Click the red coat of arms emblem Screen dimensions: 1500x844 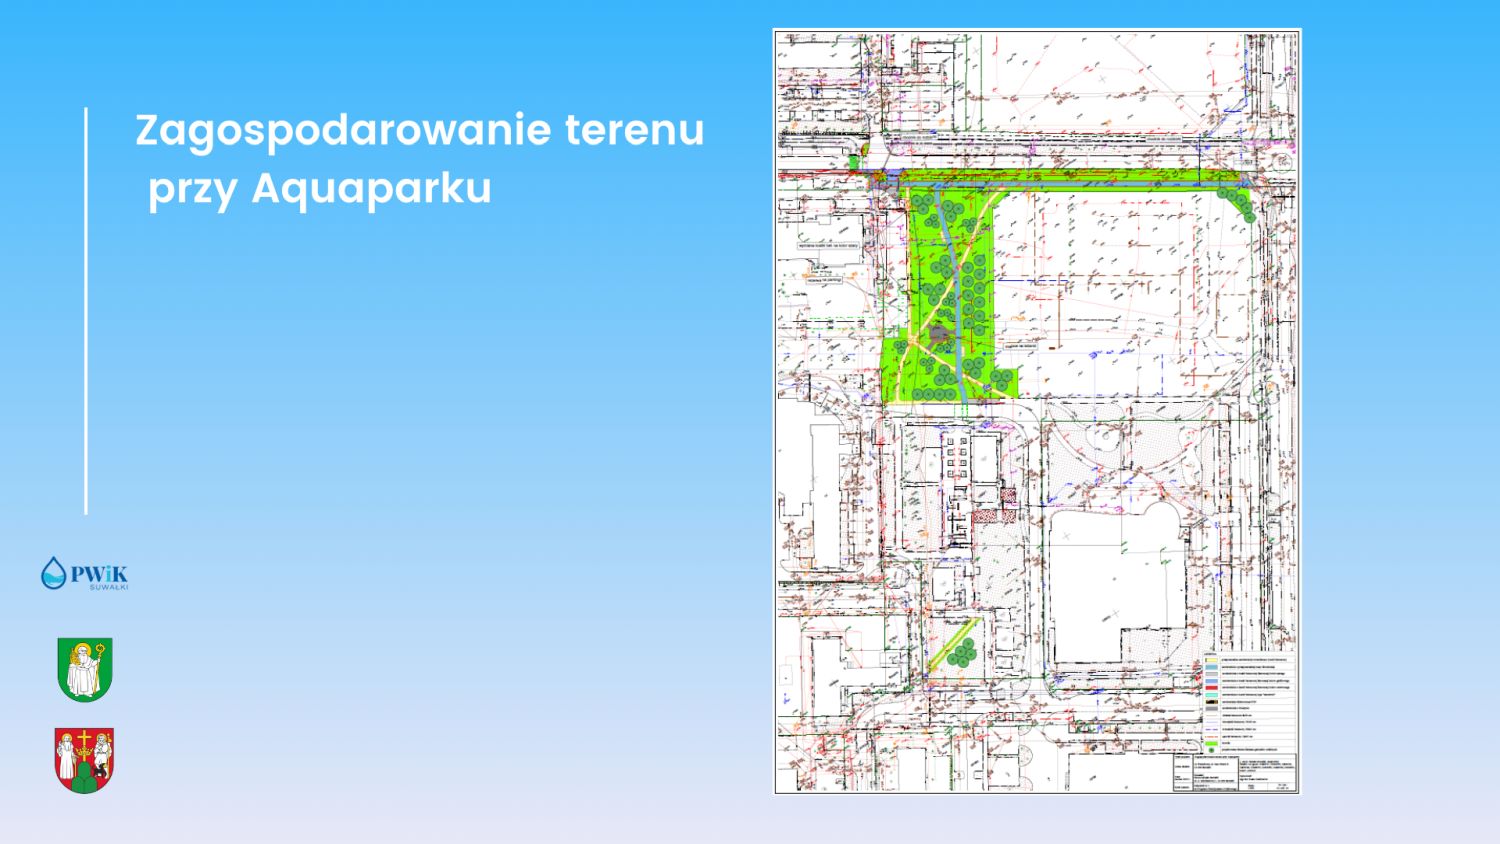click(x=84, y=760)
